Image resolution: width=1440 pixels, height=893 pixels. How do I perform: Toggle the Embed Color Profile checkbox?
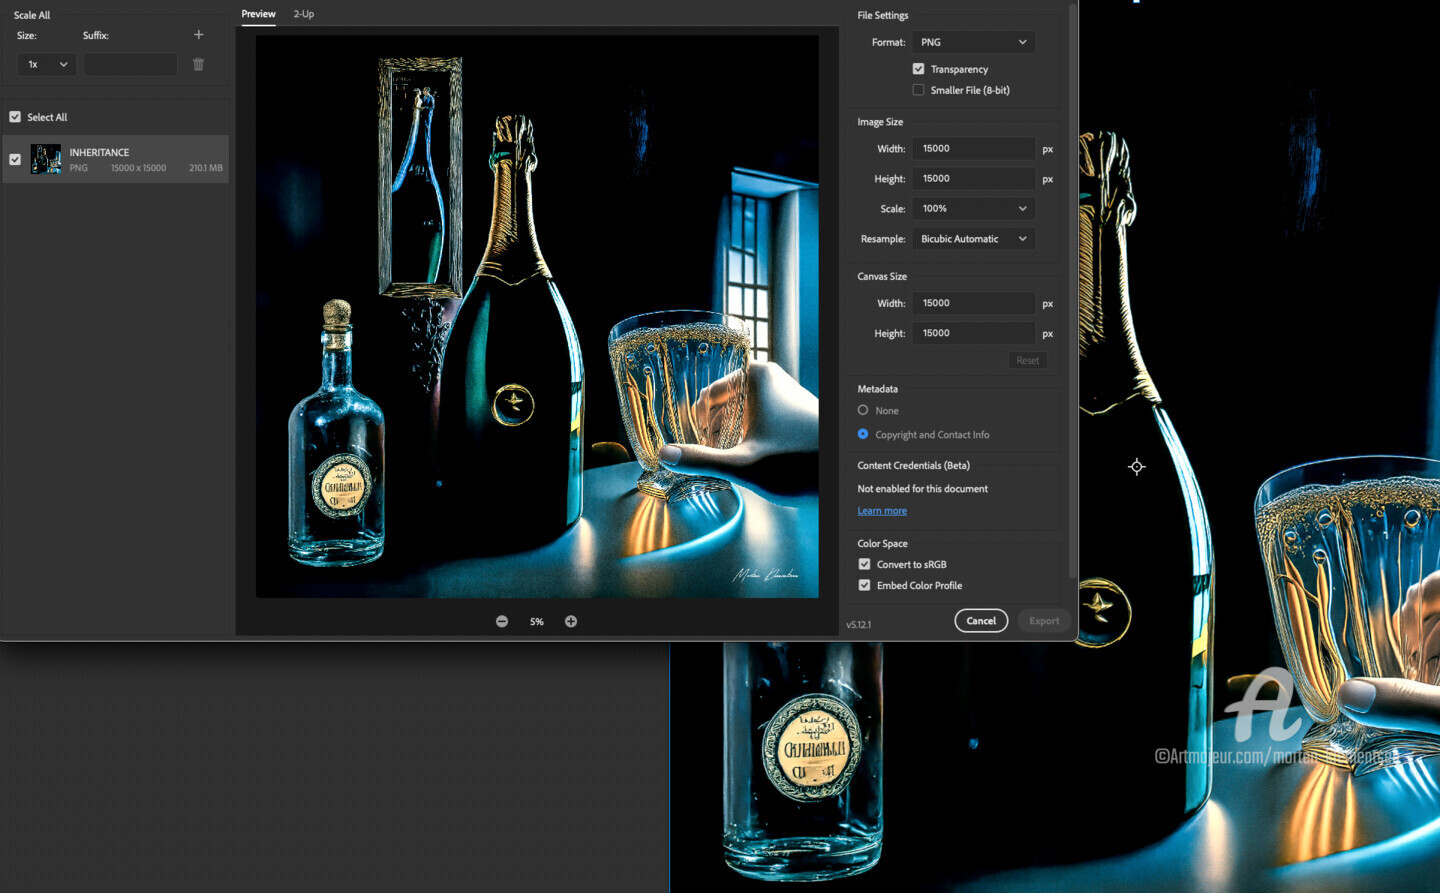(864, 585)
